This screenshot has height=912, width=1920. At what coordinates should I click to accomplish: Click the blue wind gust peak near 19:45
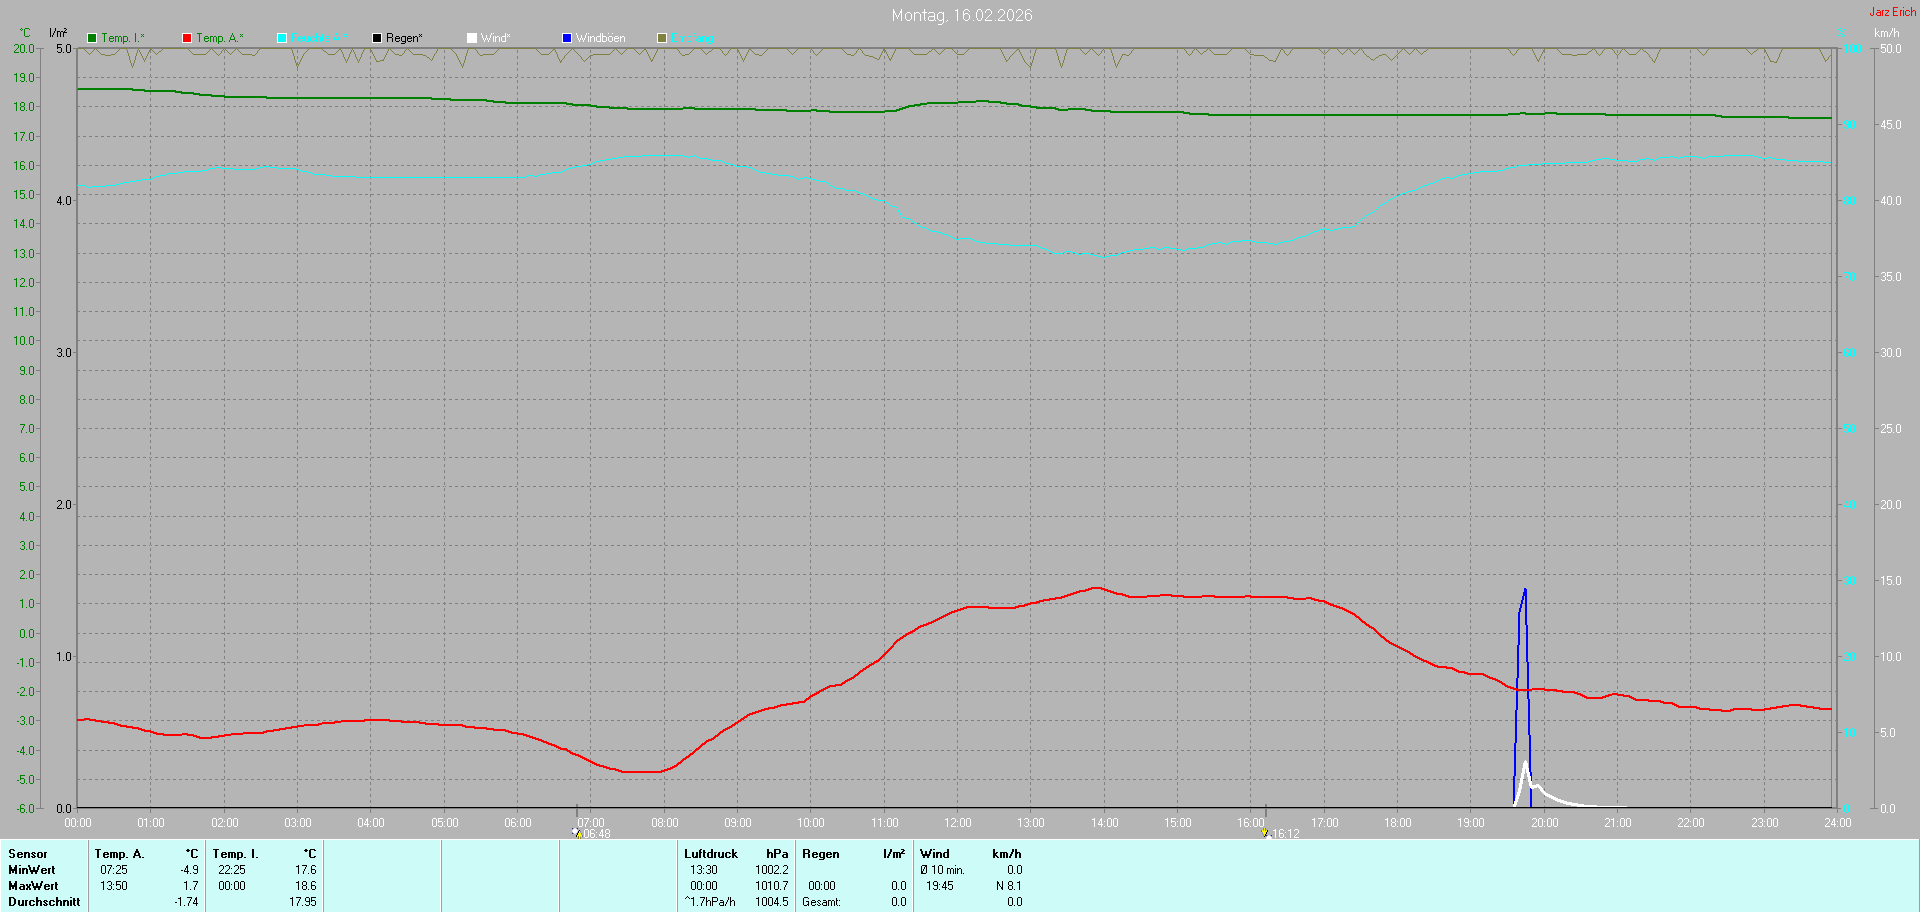coord(1525,590)
